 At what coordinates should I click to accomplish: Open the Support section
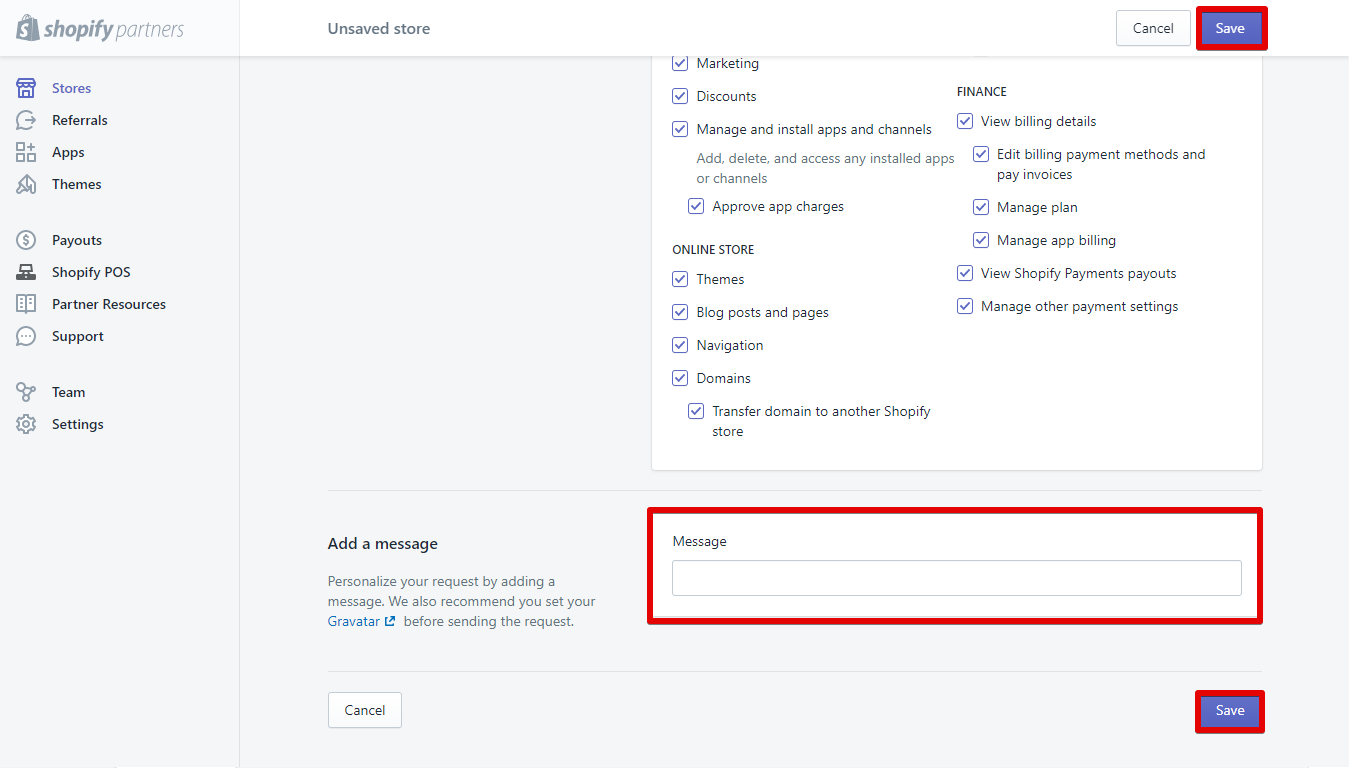coord(77,336)
